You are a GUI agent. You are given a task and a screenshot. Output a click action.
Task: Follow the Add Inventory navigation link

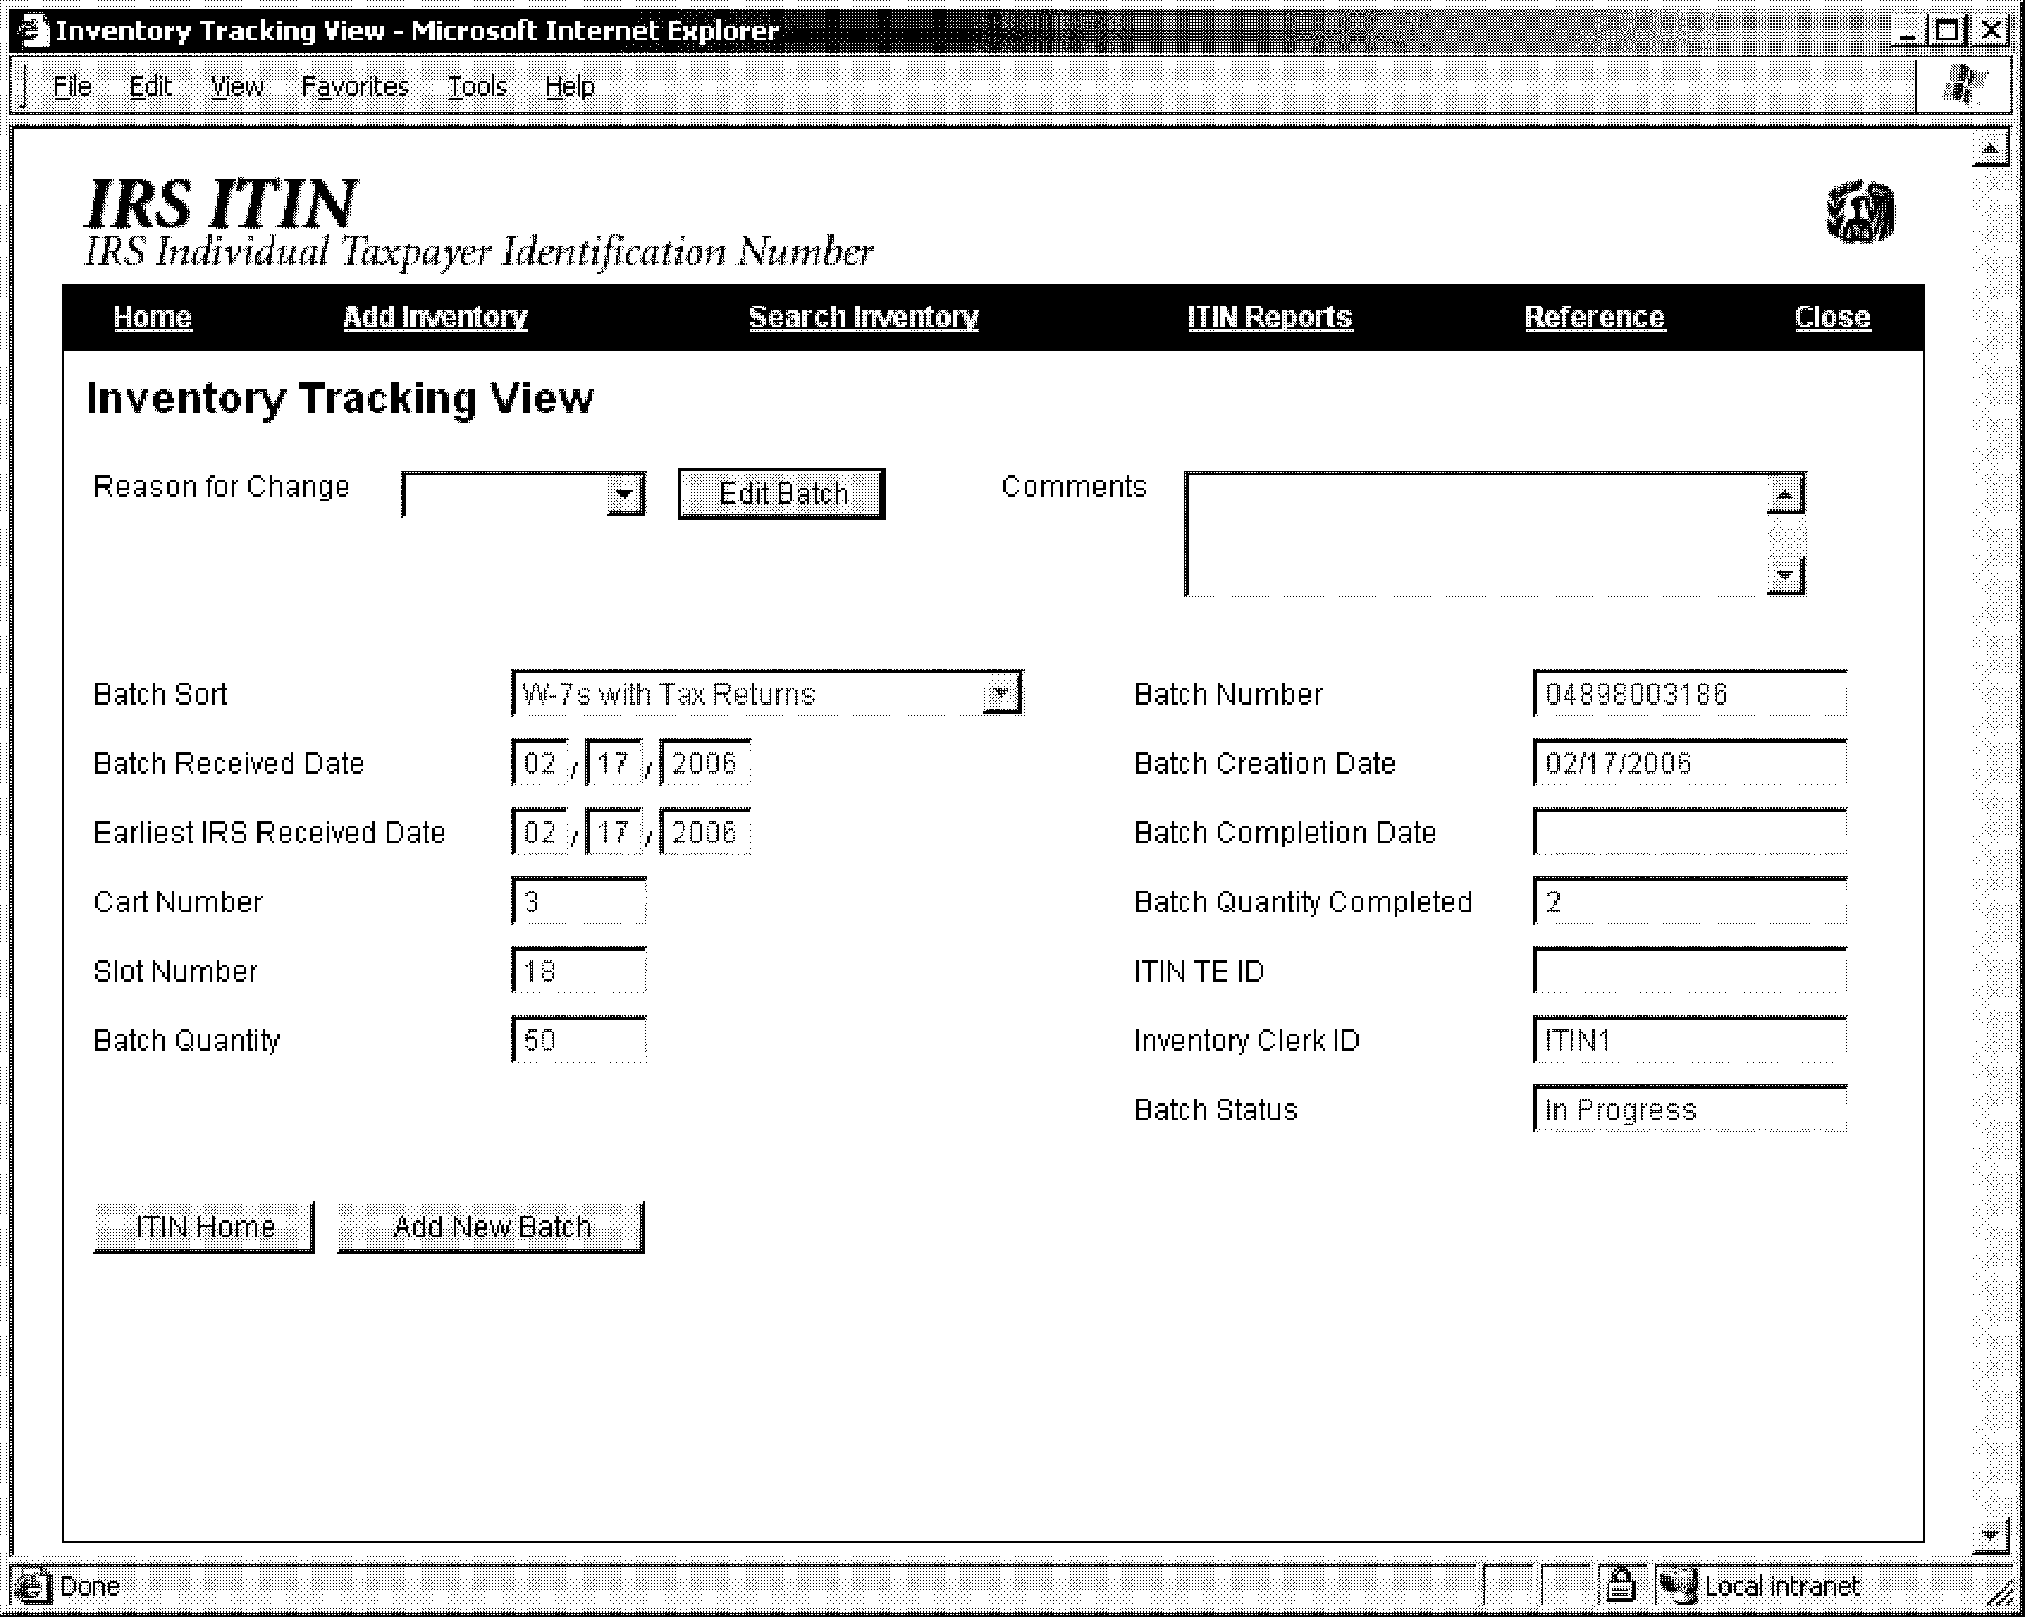click(x=435, y=317)
